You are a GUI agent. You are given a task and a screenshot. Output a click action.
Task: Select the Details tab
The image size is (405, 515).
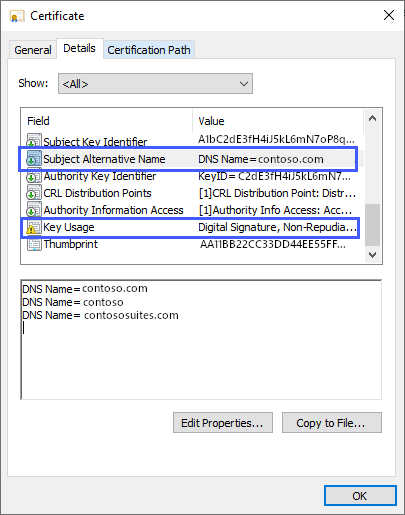coord(79,48)
